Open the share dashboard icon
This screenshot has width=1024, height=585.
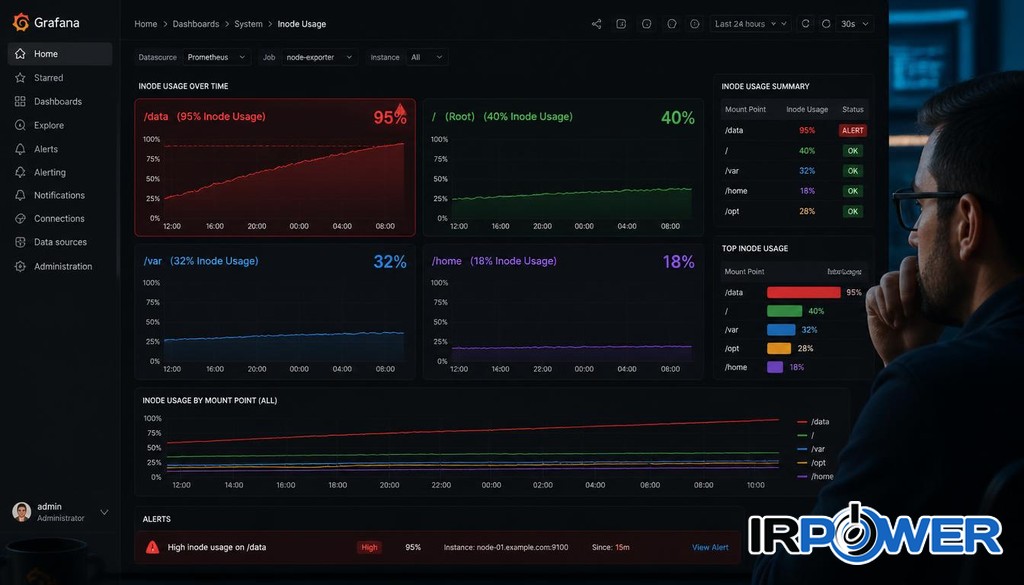tap(596, 24)
